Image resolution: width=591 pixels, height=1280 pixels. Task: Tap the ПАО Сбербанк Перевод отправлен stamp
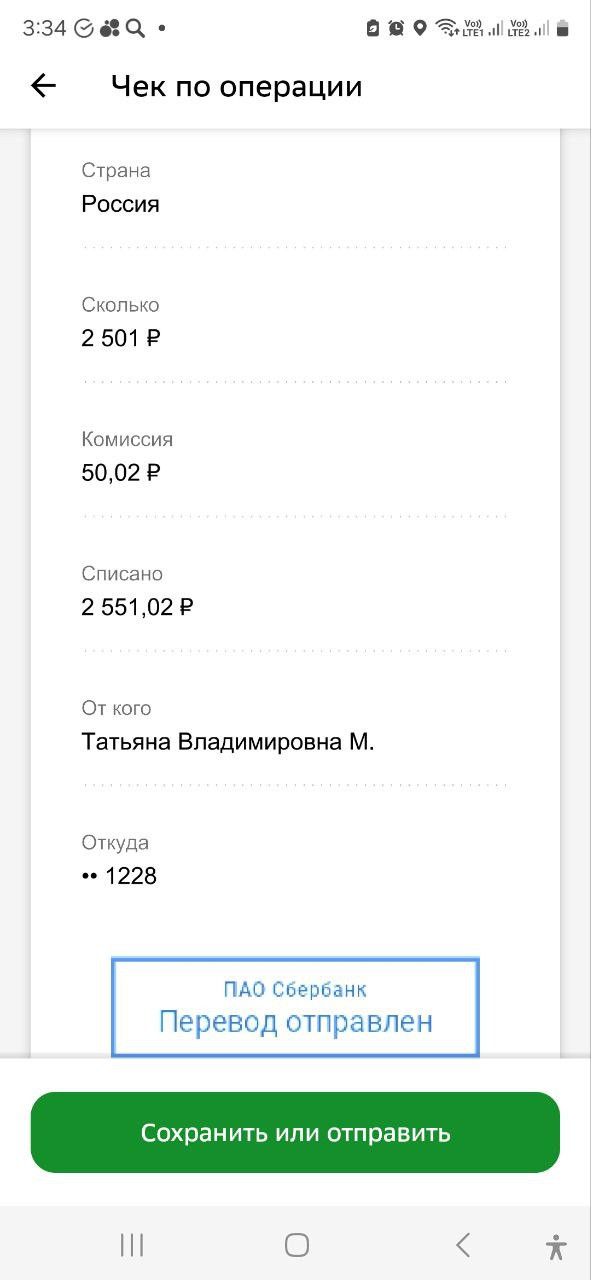click(295, 1007)
